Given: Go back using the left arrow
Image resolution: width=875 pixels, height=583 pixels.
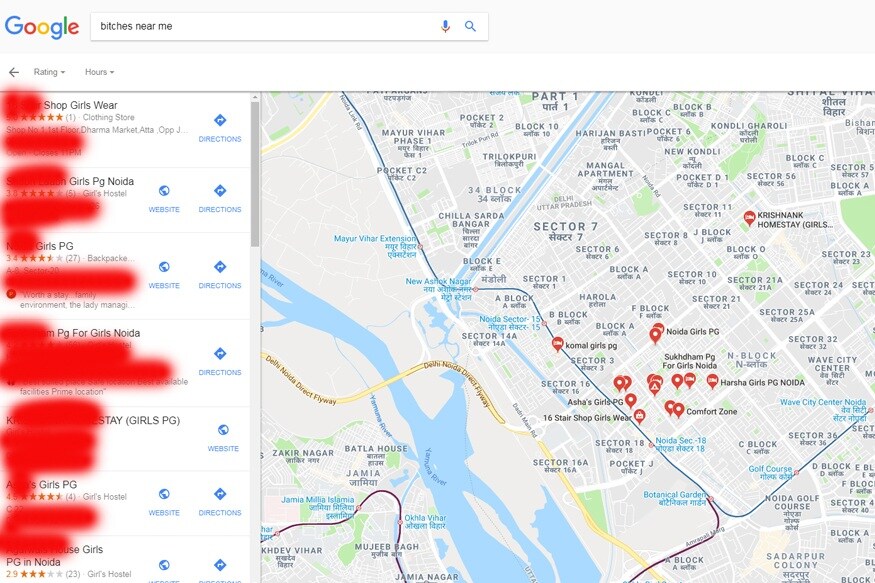Looking at the screenshot, I should [x=14, y=72].
